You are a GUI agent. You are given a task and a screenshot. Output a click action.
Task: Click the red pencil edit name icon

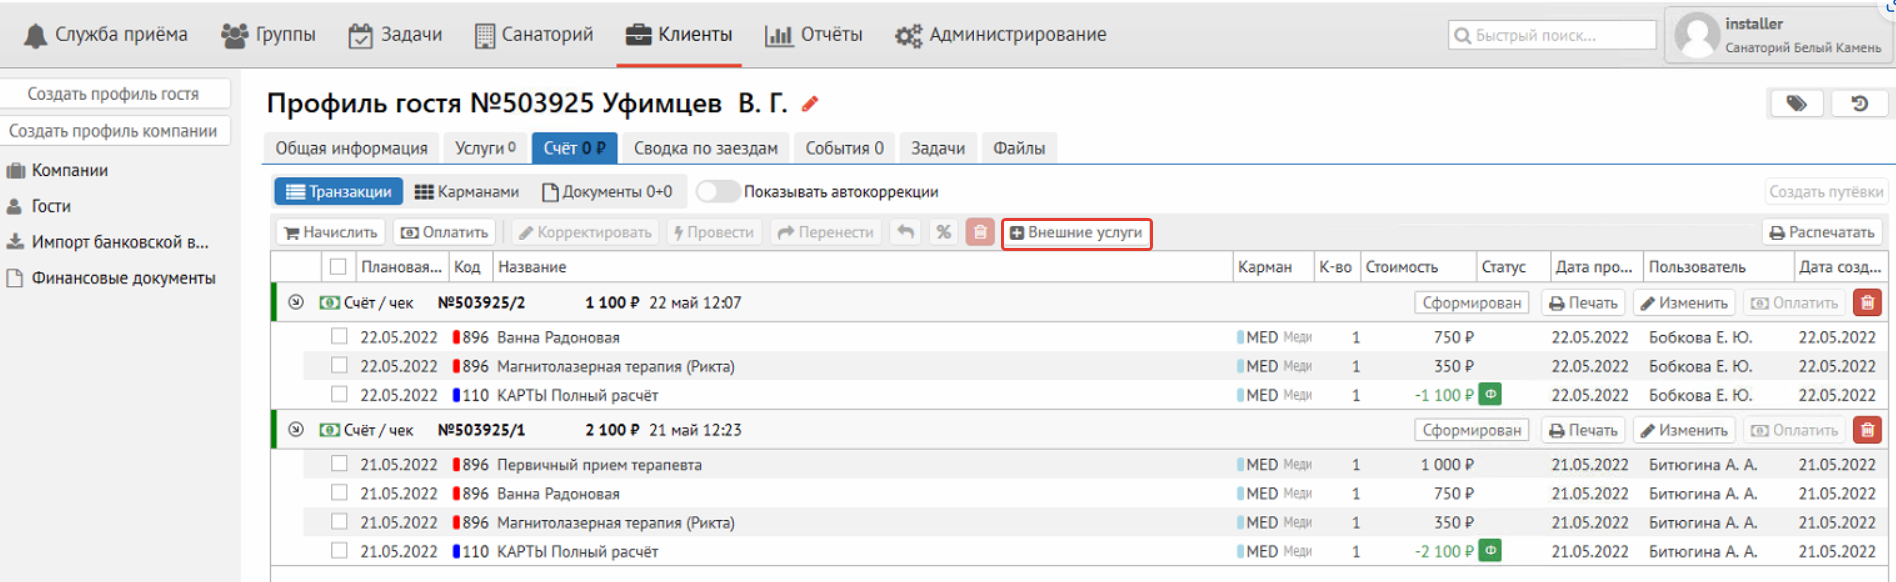(x=810, y=104)
